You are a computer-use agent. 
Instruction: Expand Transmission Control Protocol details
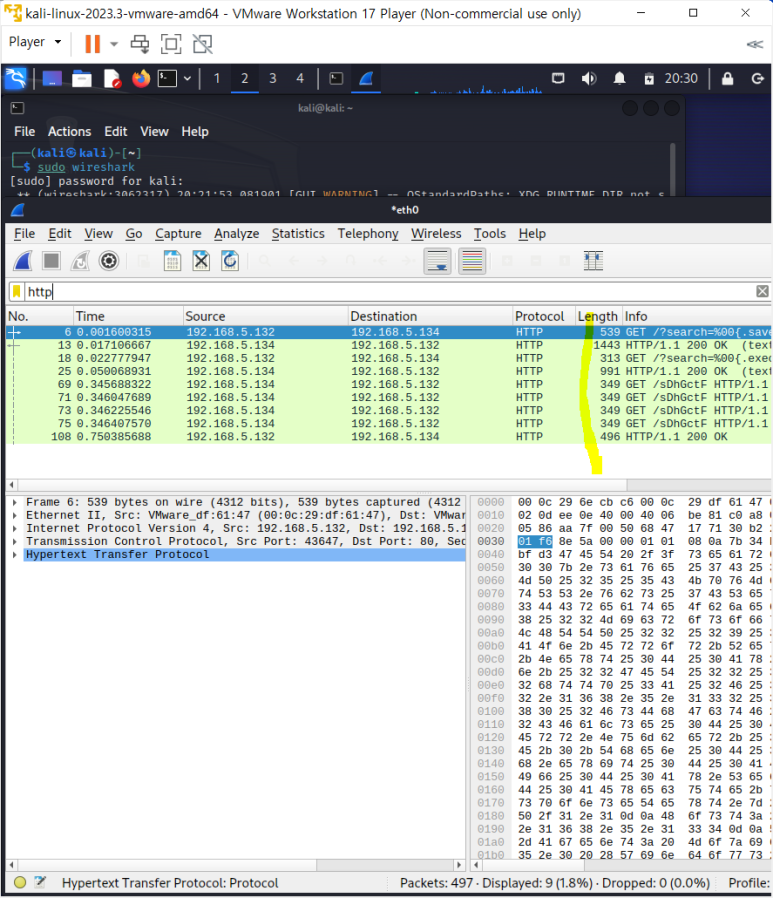point(14,542)
